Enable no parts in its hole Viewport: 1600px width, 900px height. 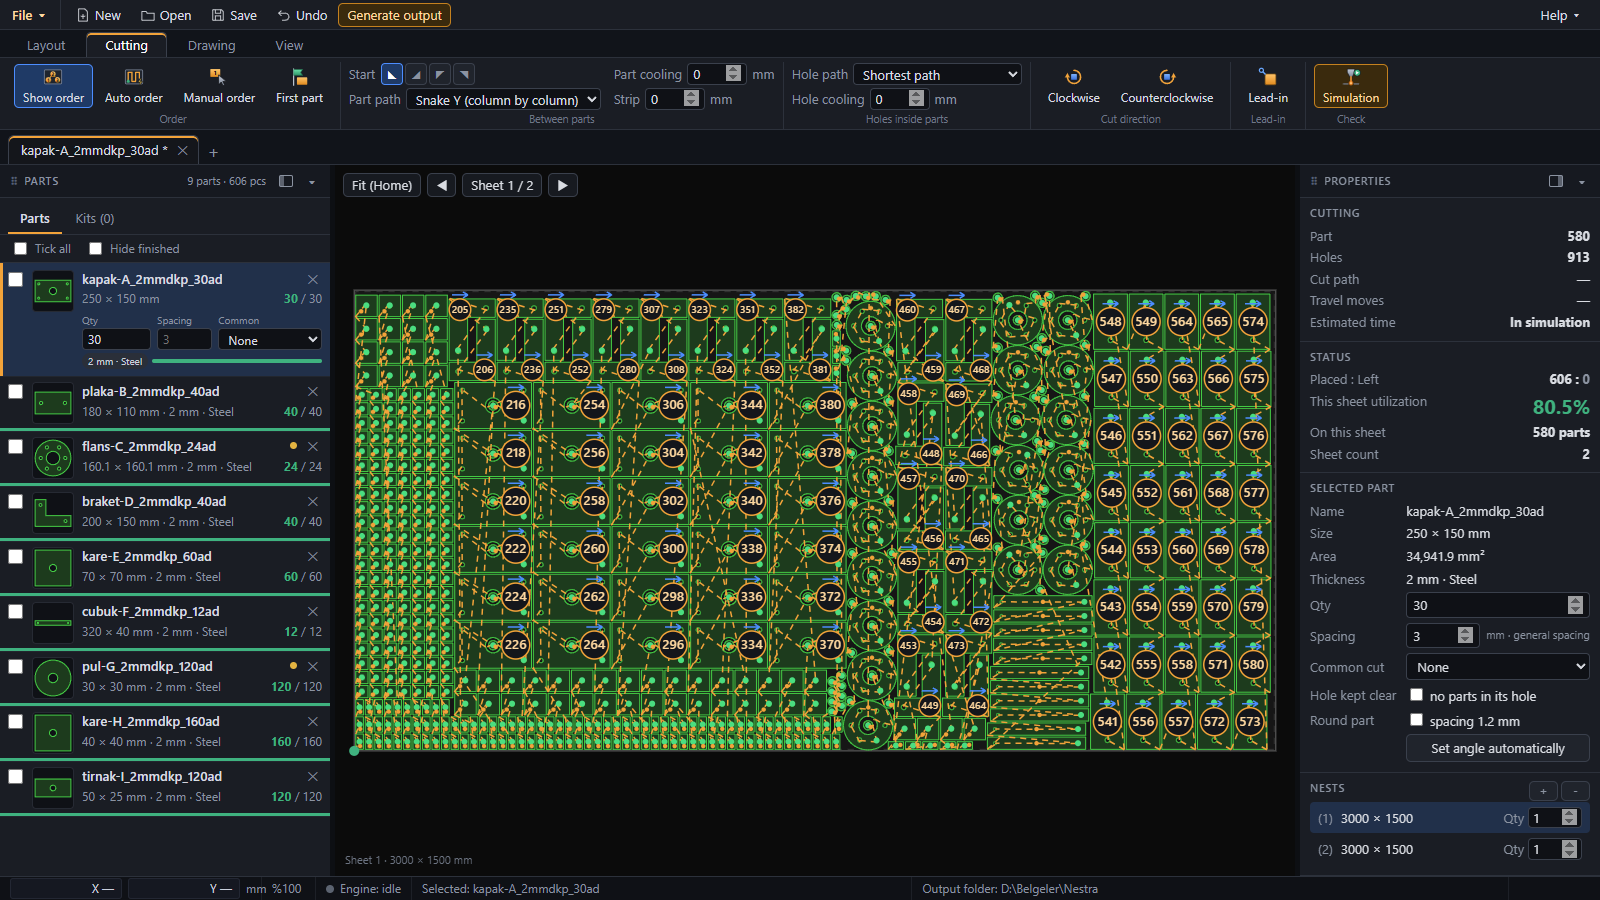pos(1416,695)
